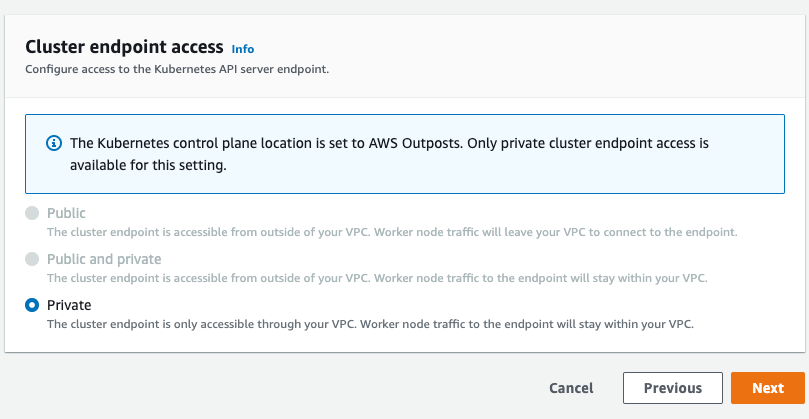
Task: Click the Private option description text
Action: tap(370, 325)
